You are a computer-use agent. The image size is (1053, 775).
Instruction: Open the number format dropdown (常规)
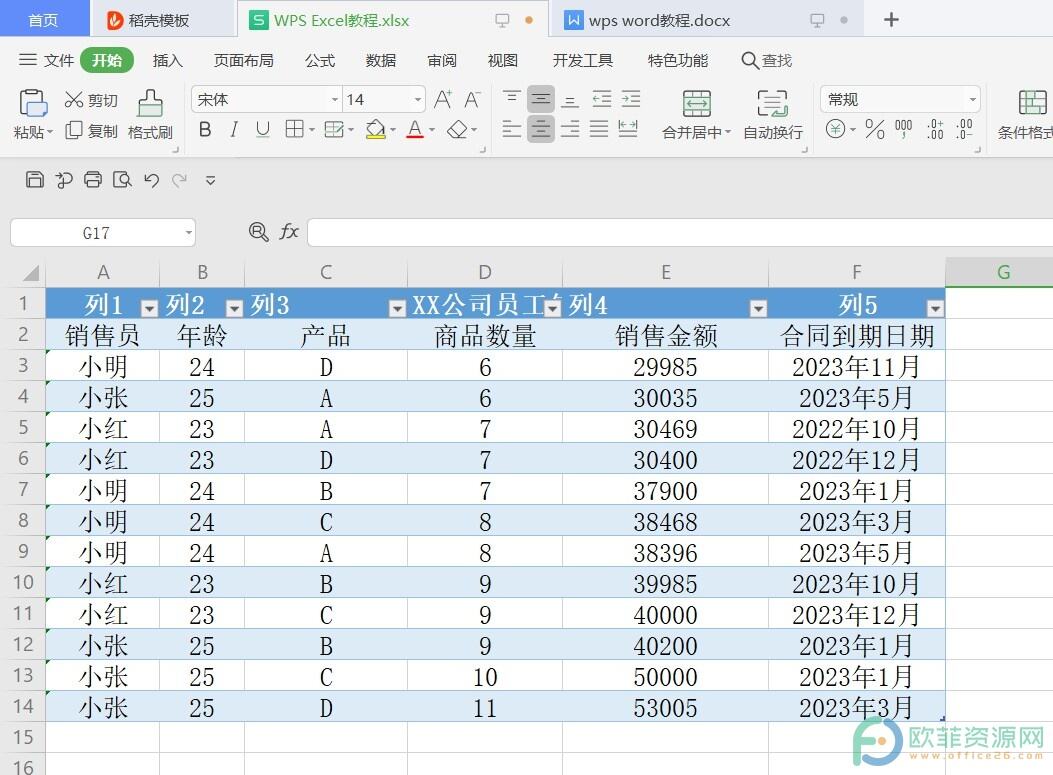pyautogui.click(x=972, y=99)
